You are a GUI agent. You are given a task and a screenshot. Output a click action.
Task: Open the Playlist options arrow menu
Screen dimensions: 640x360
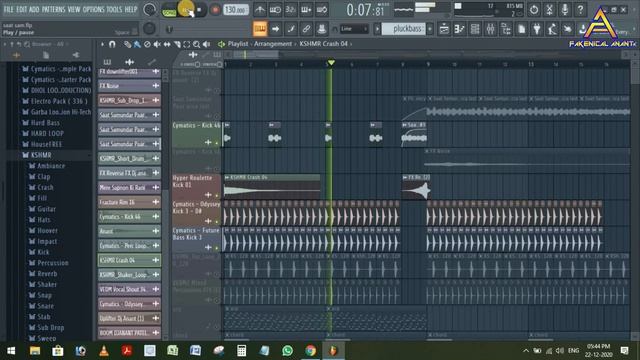[x=102, y=44]
